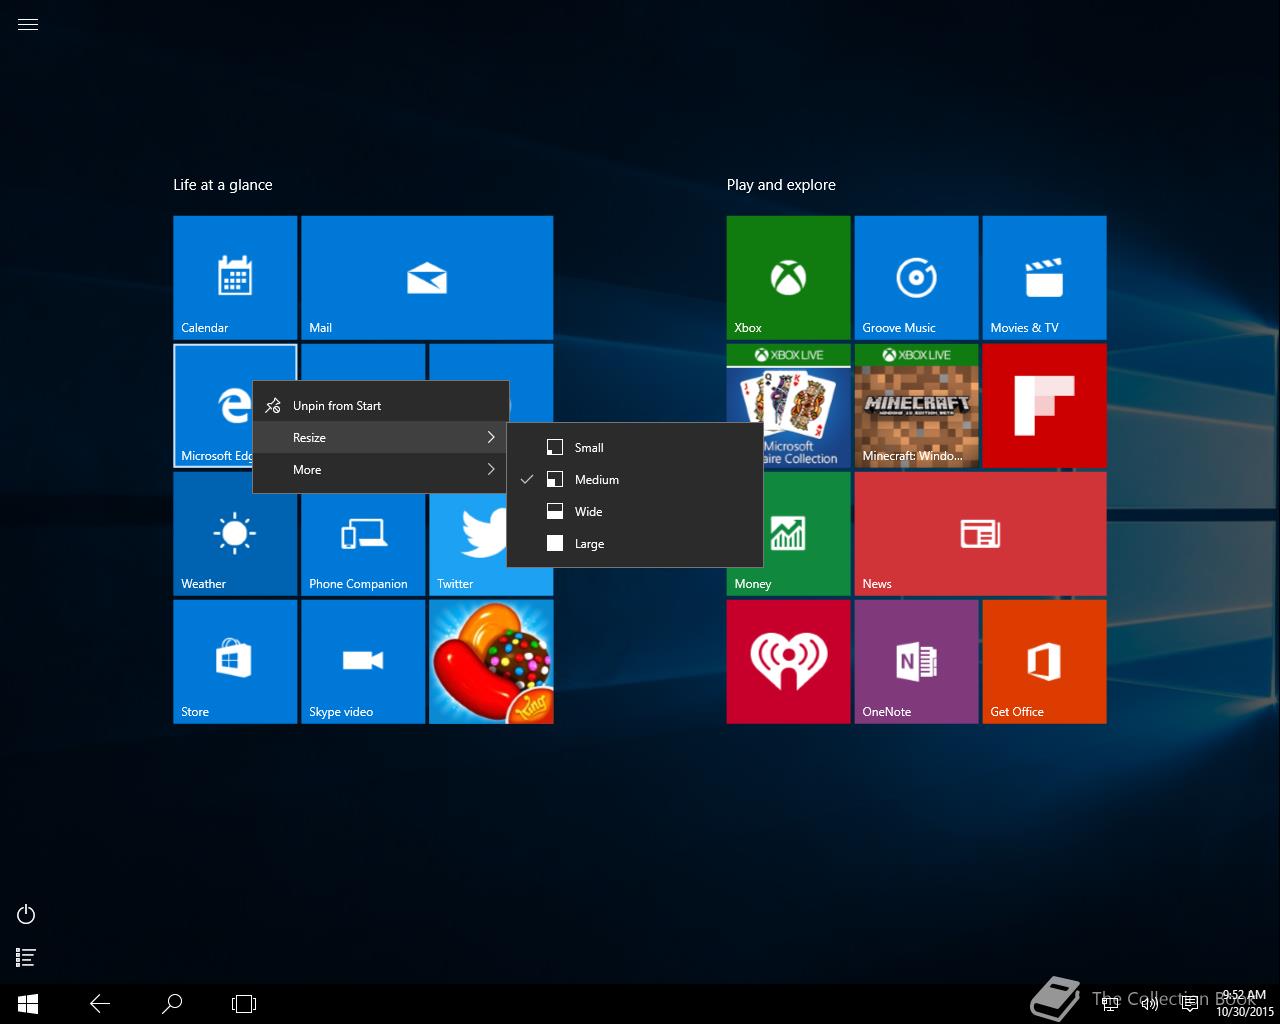Choose Large tile size
The width and height of the screenshot is (1280, 1024).
[x=589, y=544]
